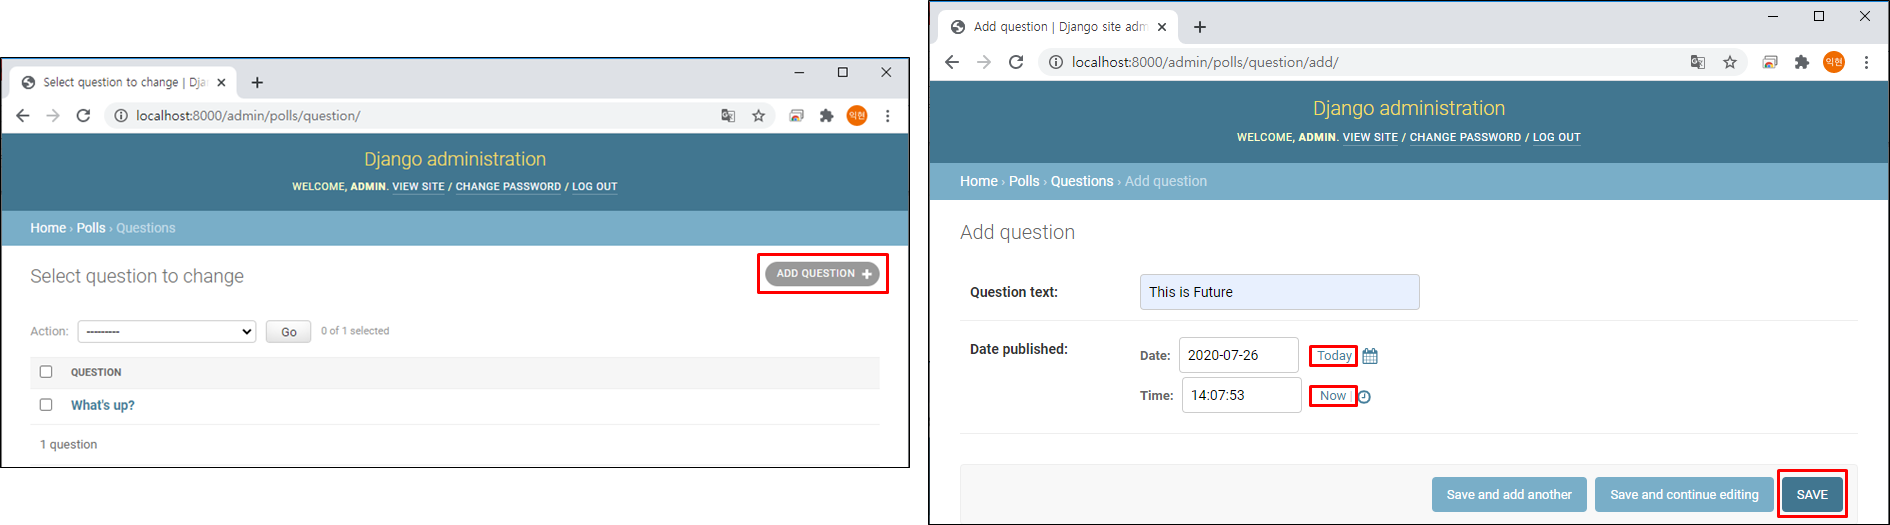This screenshot has width=1890, height=525.
Task: Maximize the right browser window
Action: 1819,16
